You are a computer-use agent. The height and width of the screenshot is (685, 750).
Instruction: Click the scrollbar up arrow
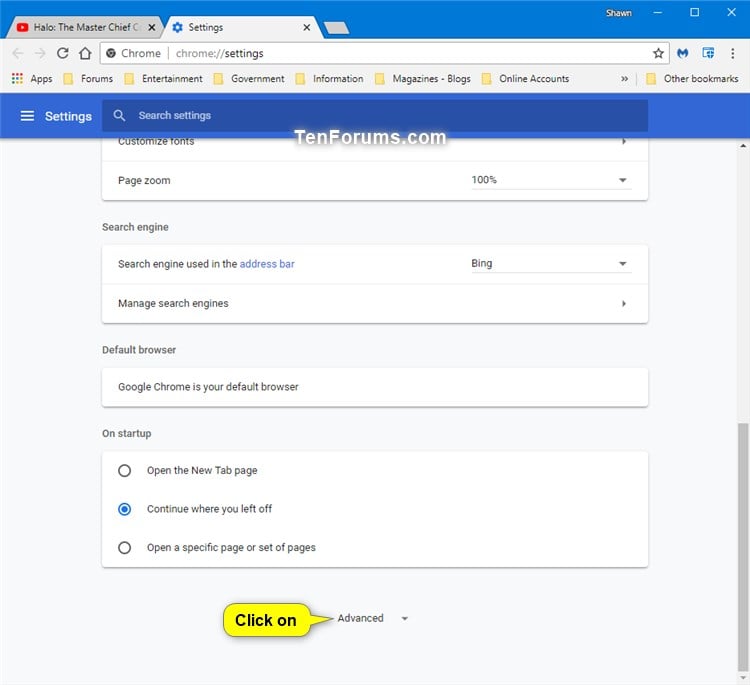(x=742, y=146)
